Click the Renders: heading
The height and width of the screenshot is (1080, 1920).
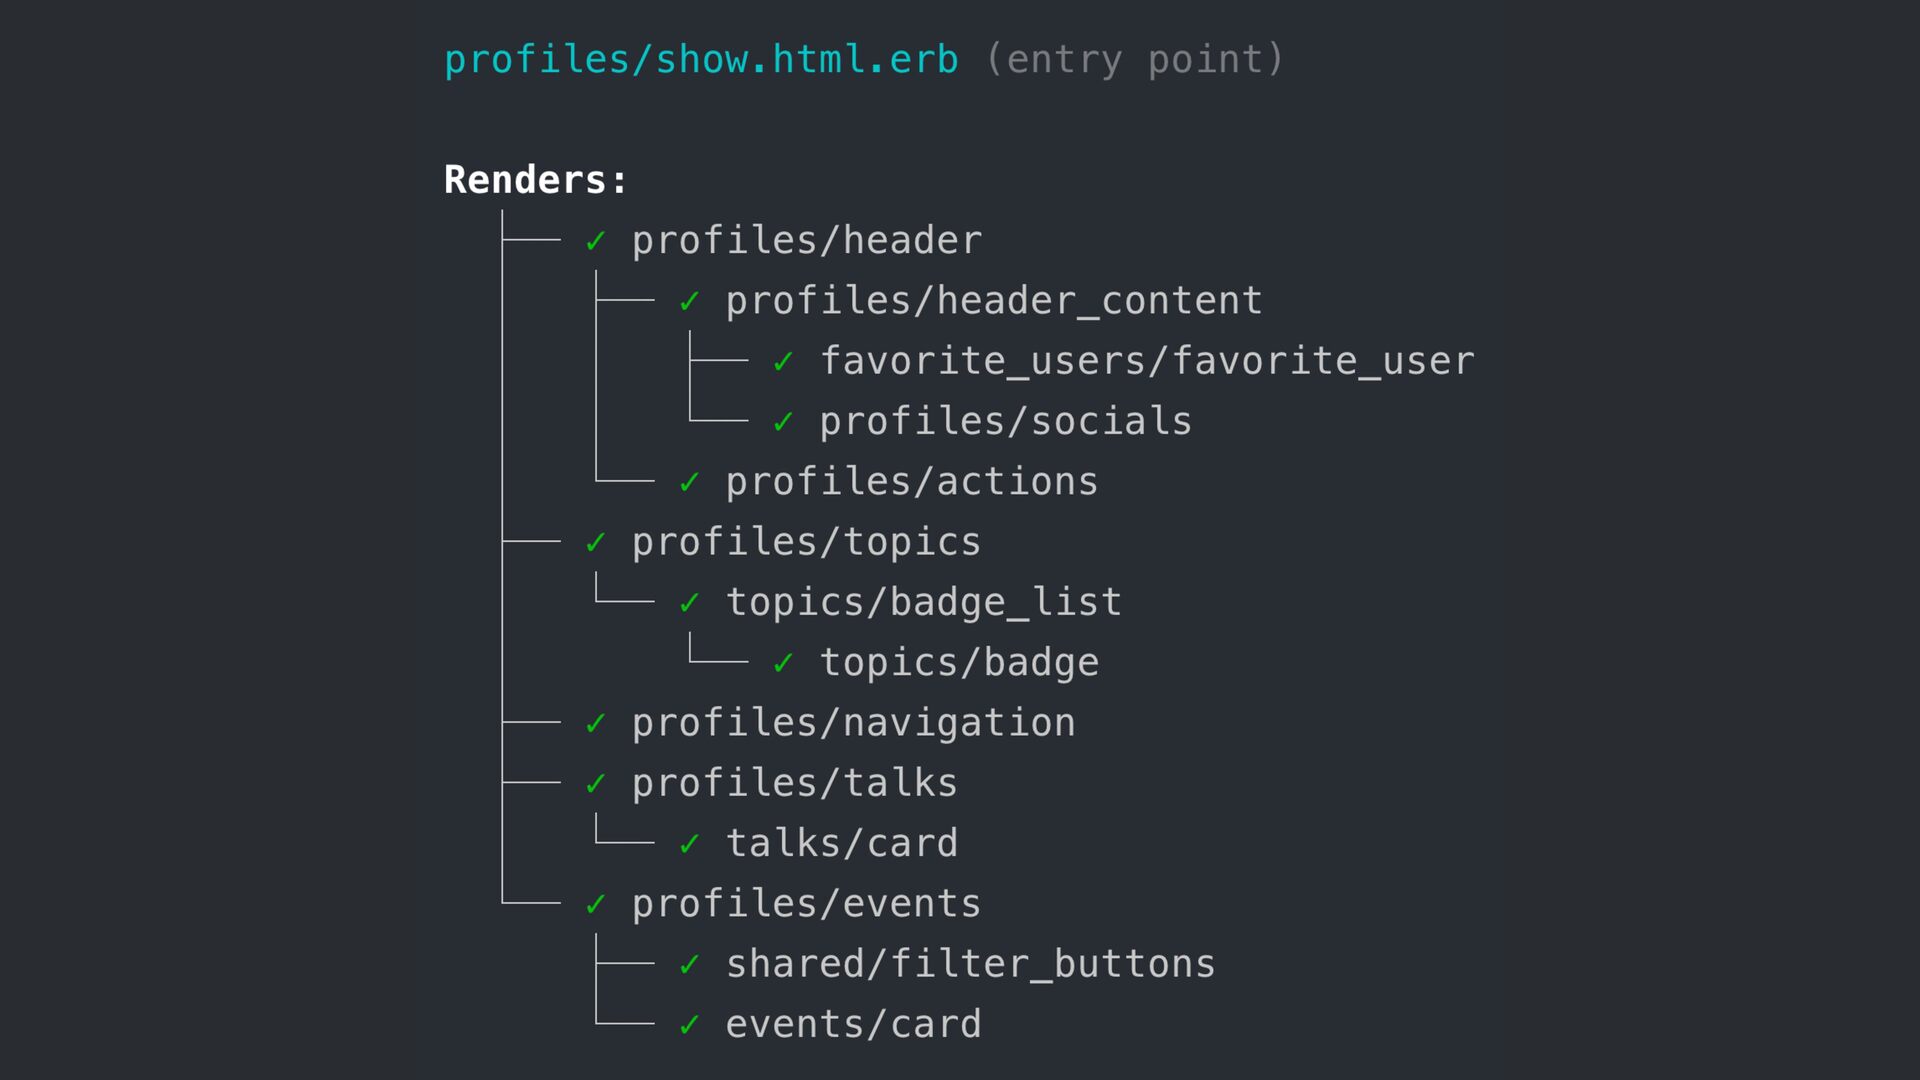coord(536,180)
